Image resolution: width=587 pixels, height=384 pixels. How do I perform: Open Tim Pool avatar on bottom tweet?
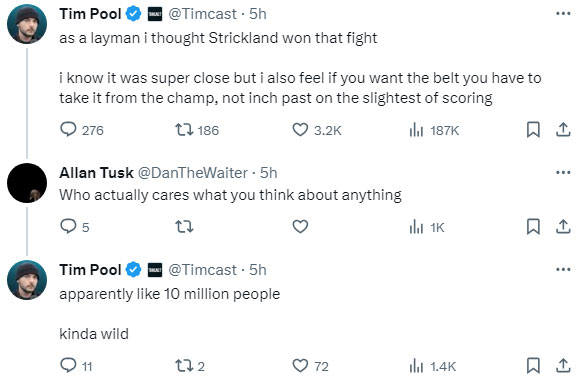27,280
